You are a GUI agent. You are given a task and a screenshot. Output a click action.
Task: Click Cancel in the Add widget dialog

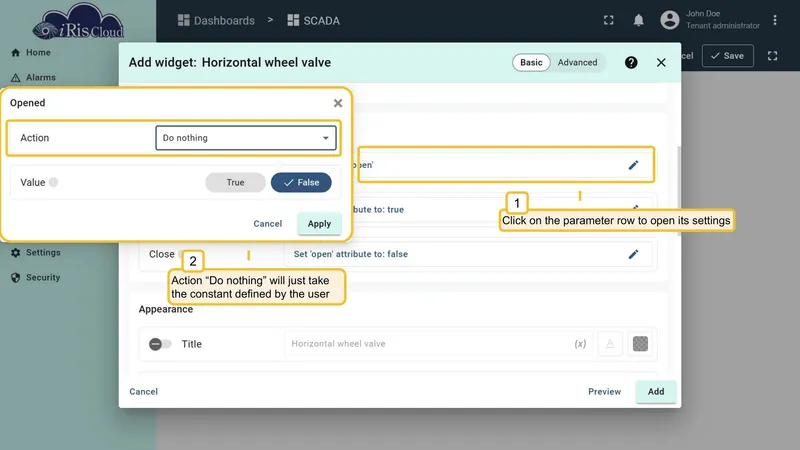(143, 391)
